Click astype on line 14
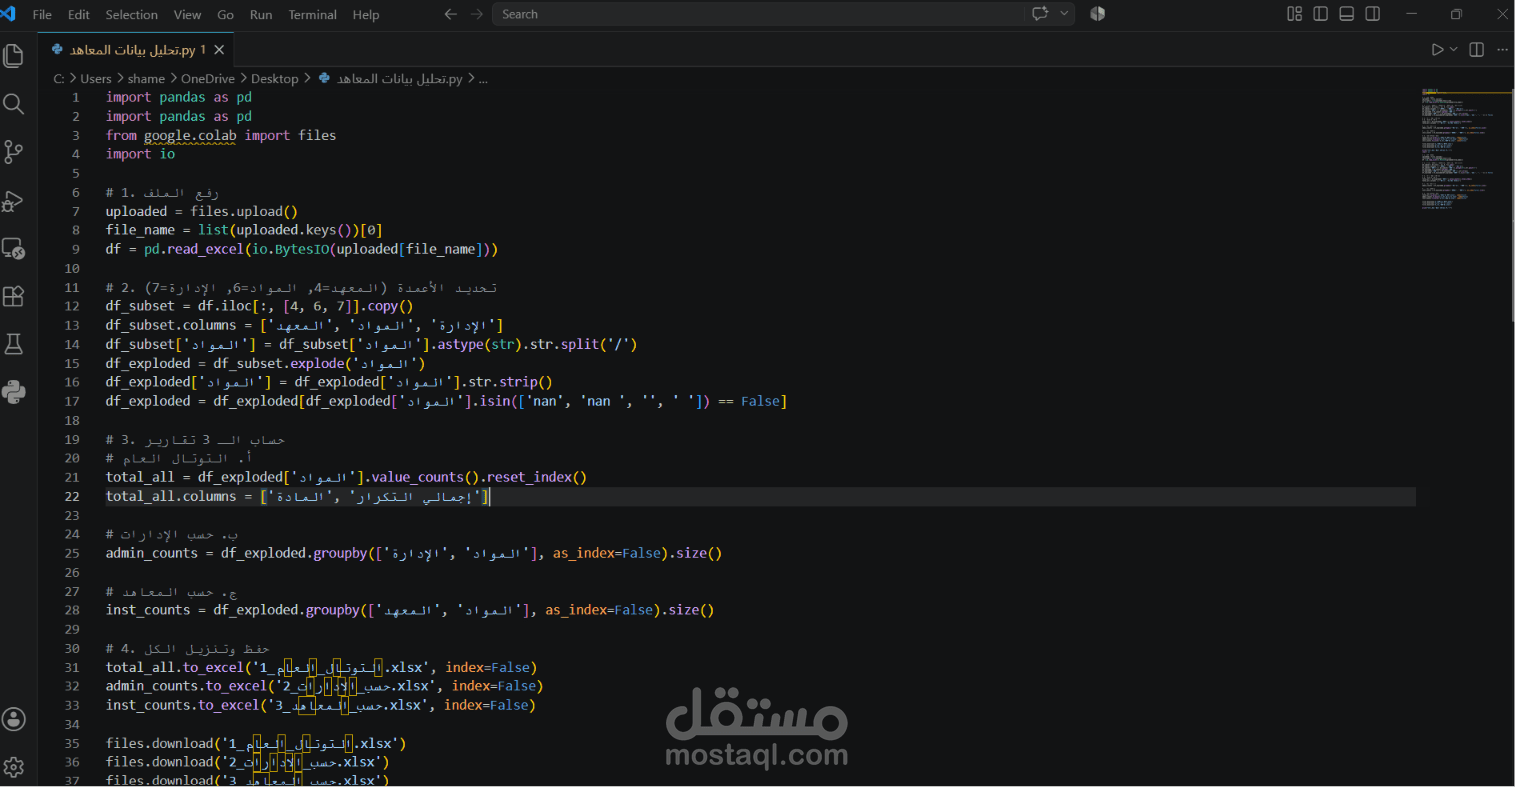This screenshot has width=1515, height=787. point(461,344)
